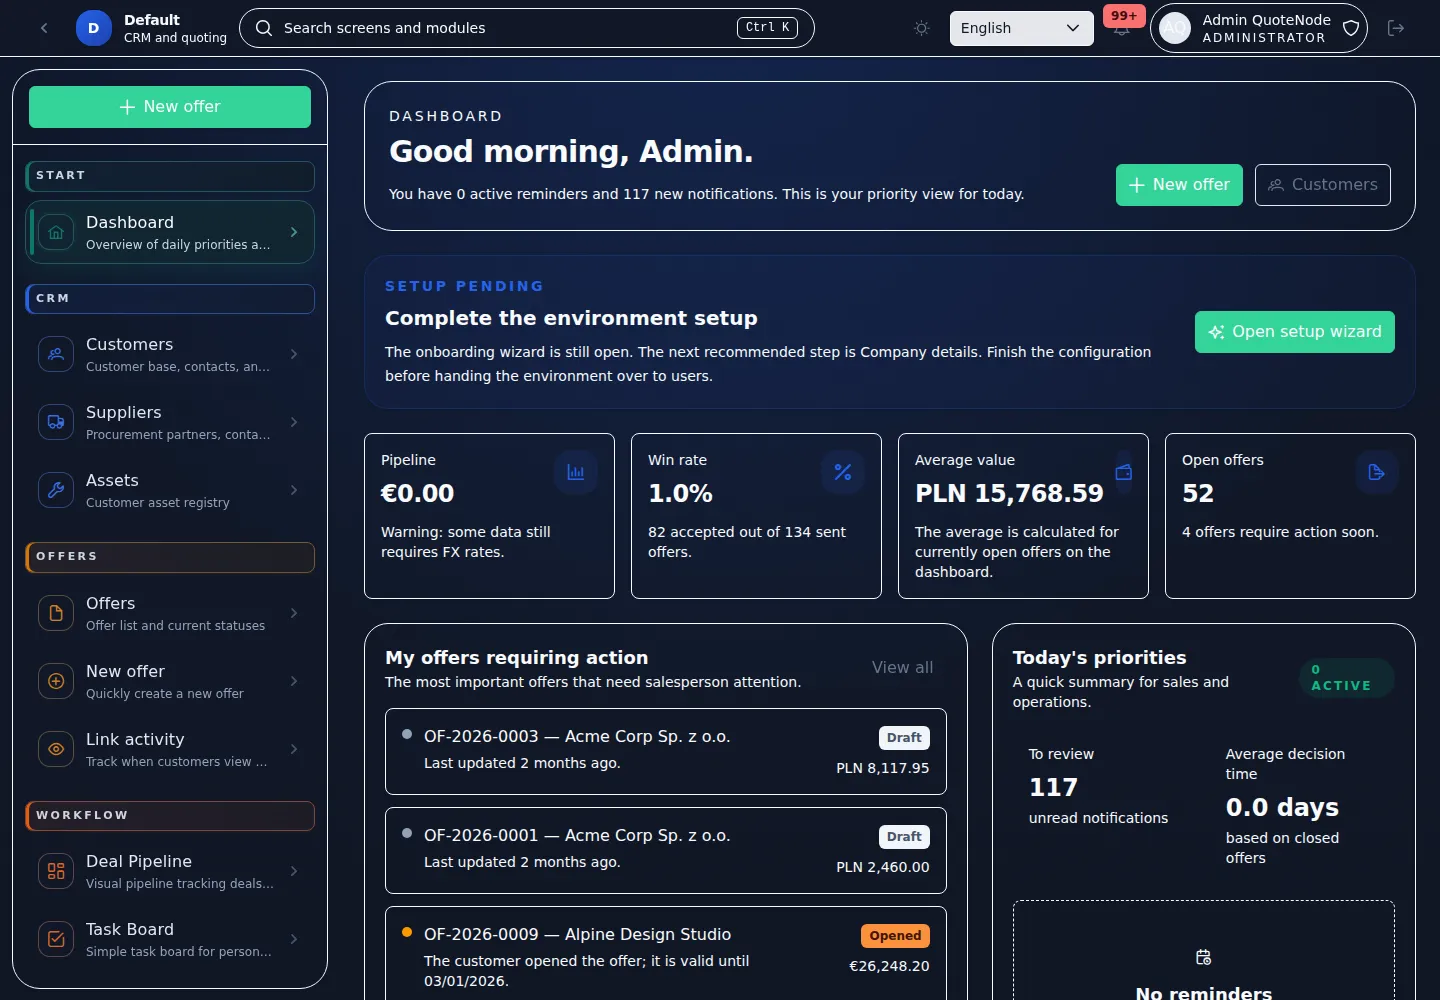Viewport: 1440px width, 1000px height.
Task: Click the Draft badge on OF-2026-0003
Action: (x=904, y=738)
